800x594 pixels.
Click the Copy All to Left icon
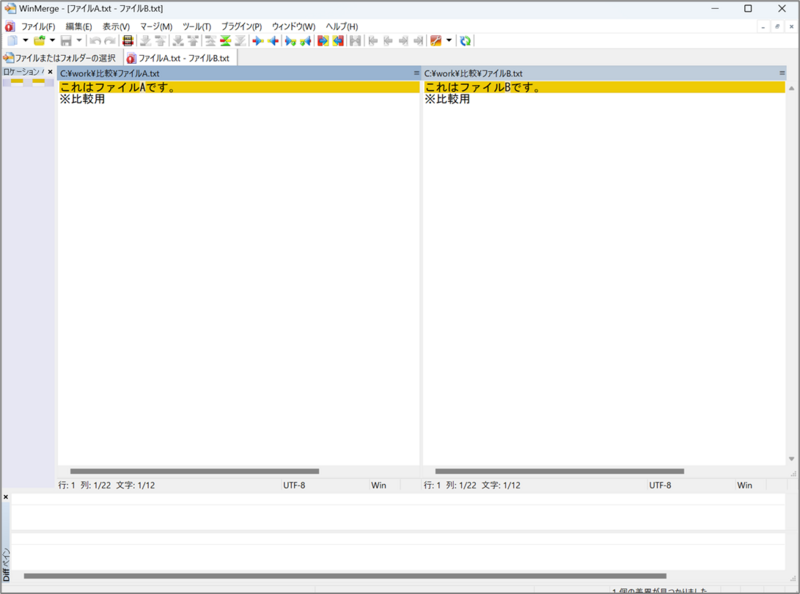(338, 41)
